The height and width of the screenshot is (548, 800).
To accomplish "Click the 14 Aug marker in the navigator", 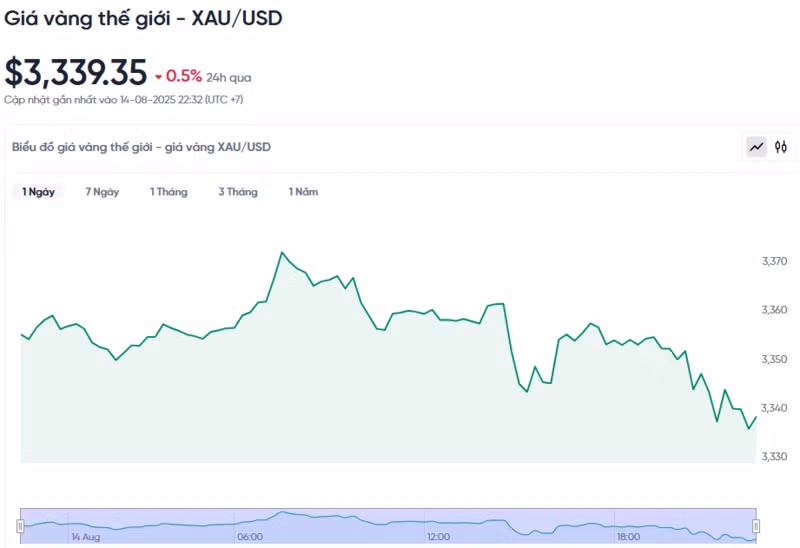I will point(85,537).
